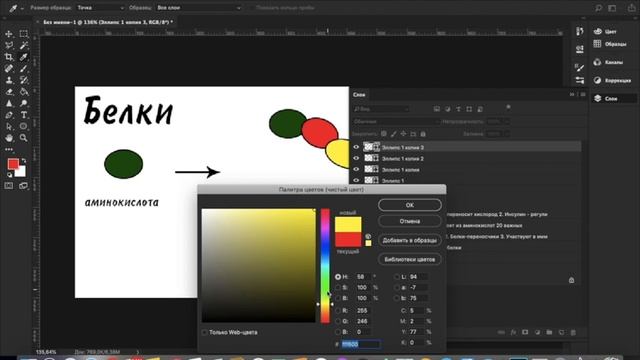Click lock all padlock in Layers lock row
Image resolution: width=640 pixels, height=360 pixels.
(423, 134)
